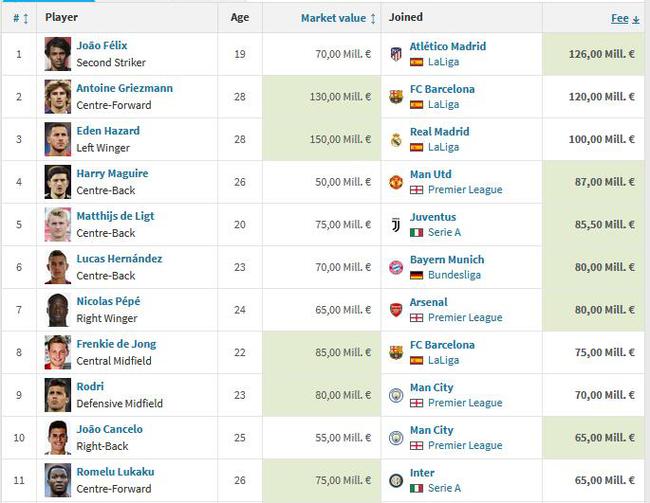Click Harry Maguire's portrait thumbnail

pos(58,182)
